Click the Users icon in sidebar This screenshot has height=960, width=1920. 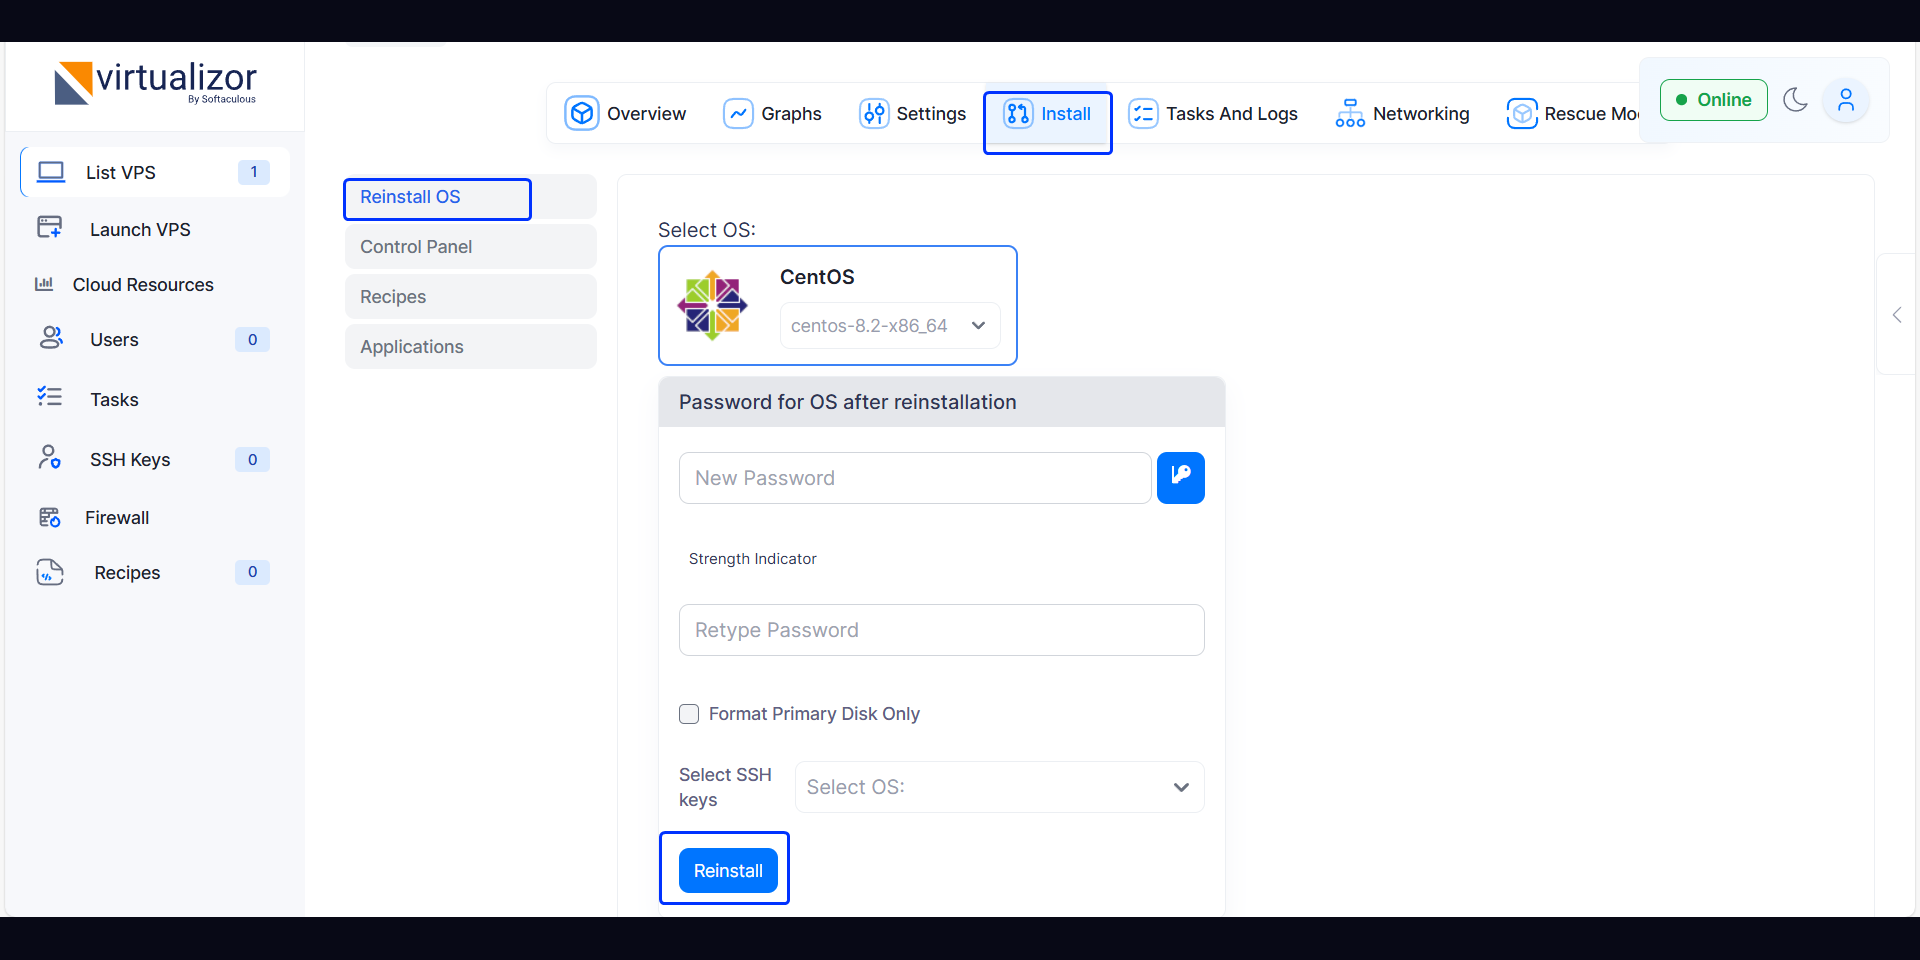coord(51,338)
